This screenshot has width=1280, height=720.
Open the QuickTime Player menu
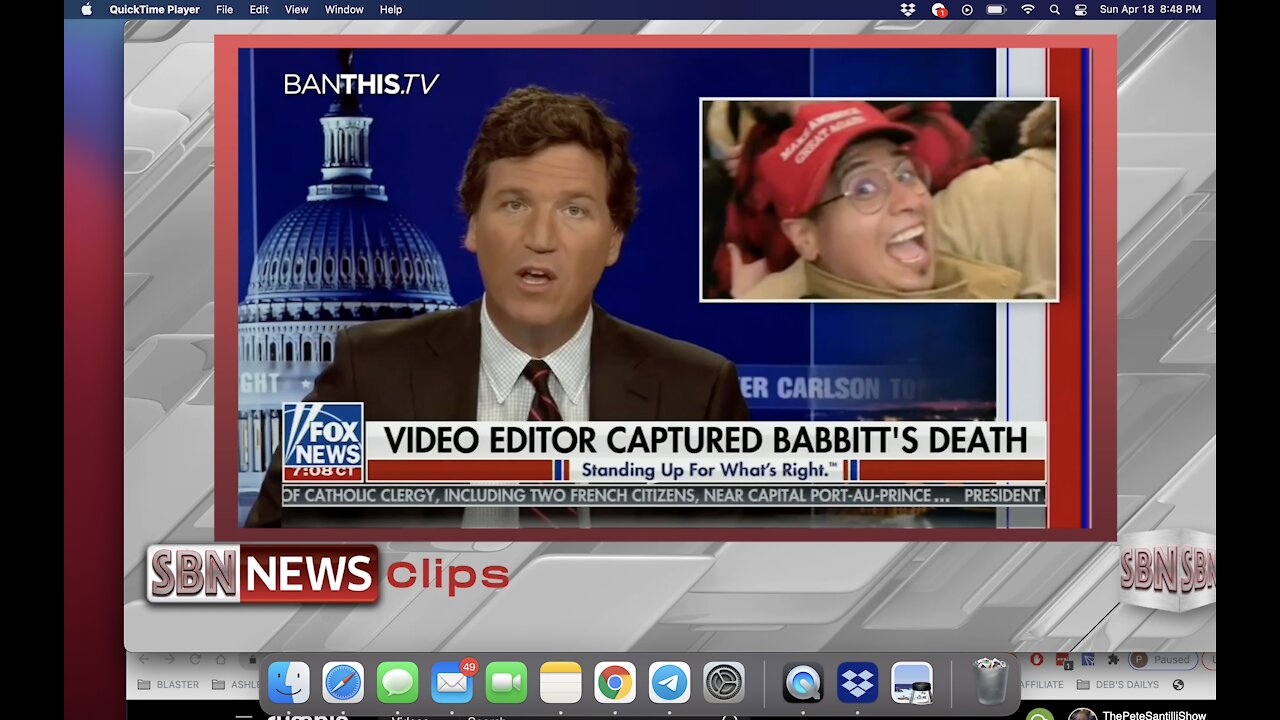point(154,9)
